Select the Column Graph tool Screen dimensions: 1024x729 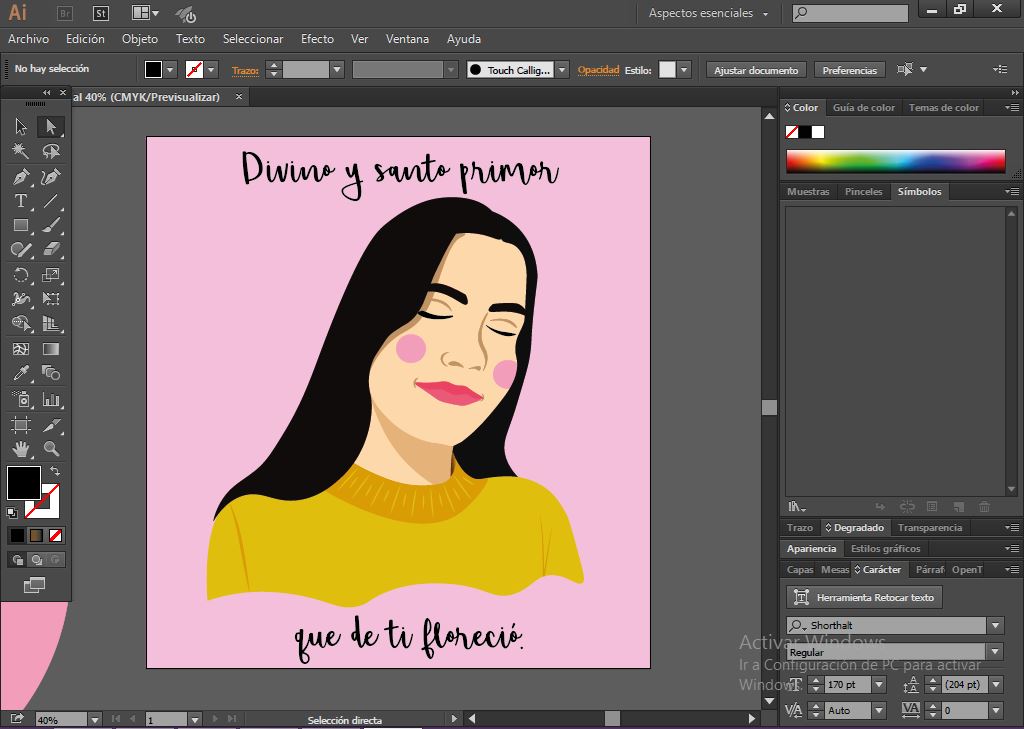51,399
